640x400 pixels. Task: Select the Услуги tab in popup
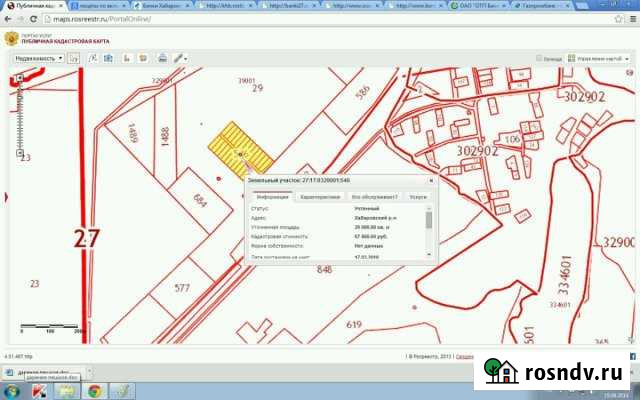[x=417, y=198]
